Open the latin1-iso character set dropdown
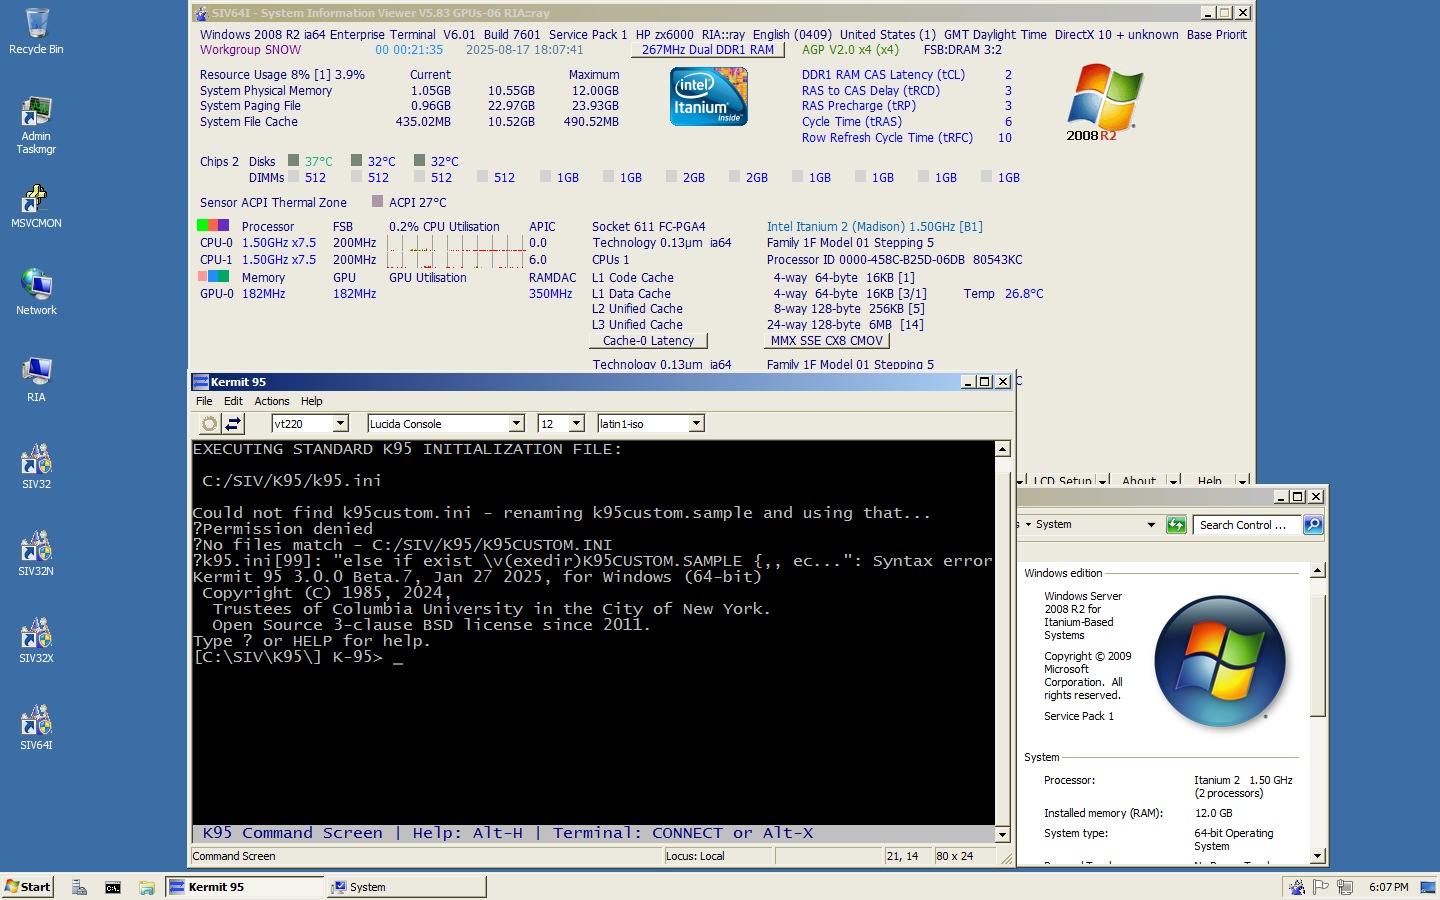 [697, 424]
